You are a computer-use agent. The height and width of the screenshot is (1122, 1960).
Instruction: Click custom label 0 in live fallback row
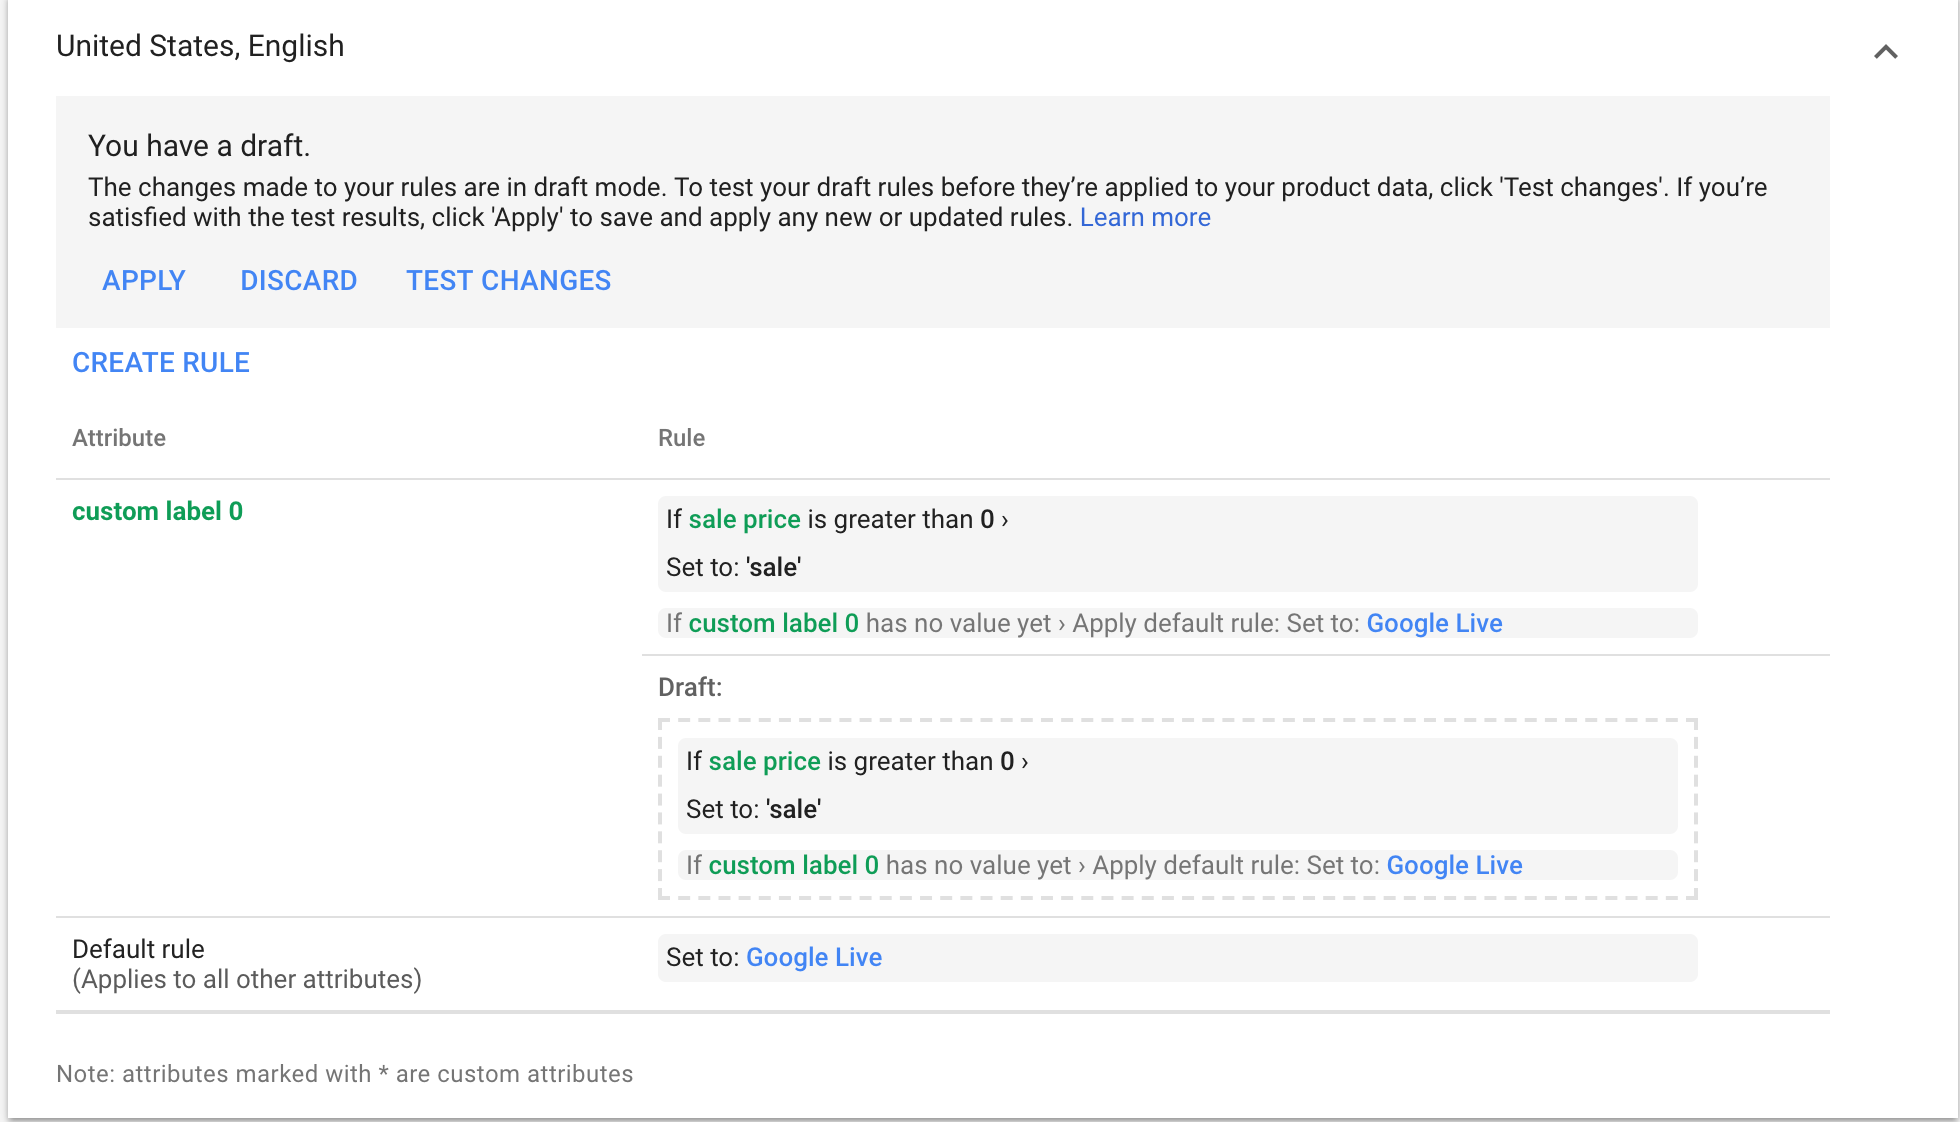773,624
